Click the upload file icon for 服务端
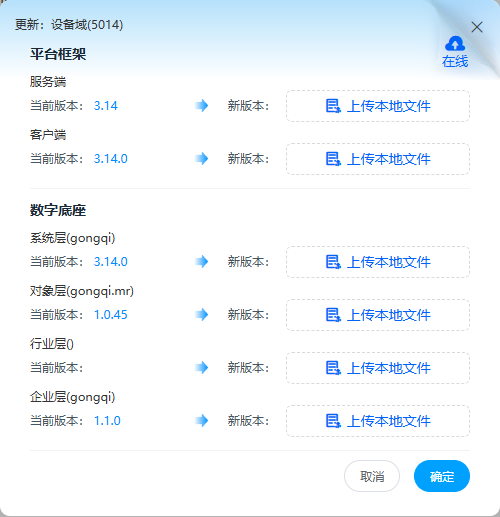The image size is (500, 517). [x=333, y=106]
